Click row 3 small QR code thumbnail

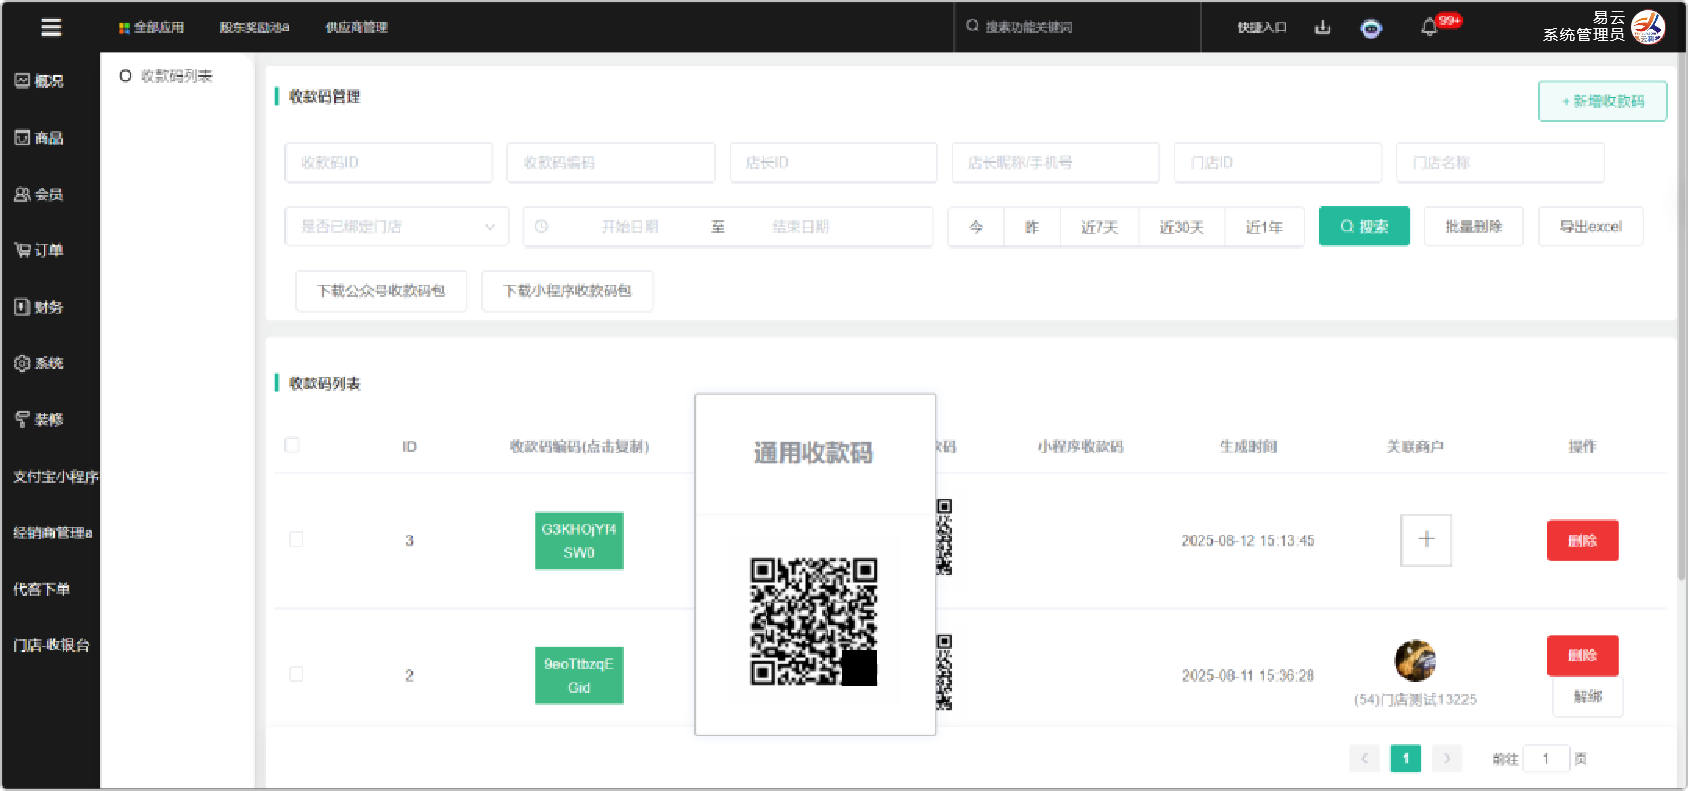pyautogui.click(x=944, y=537)
